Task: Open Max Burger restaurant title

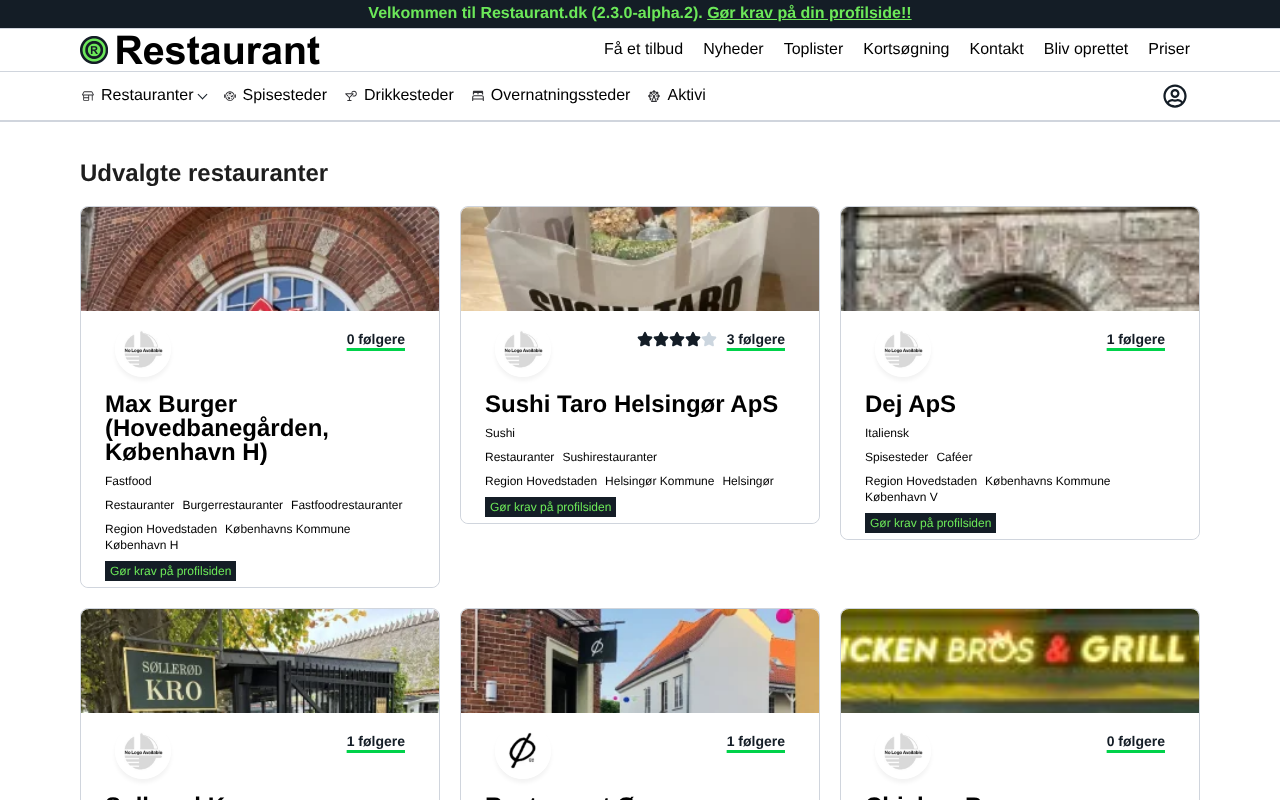Action: pyautogui.click(x=217, y=428)
